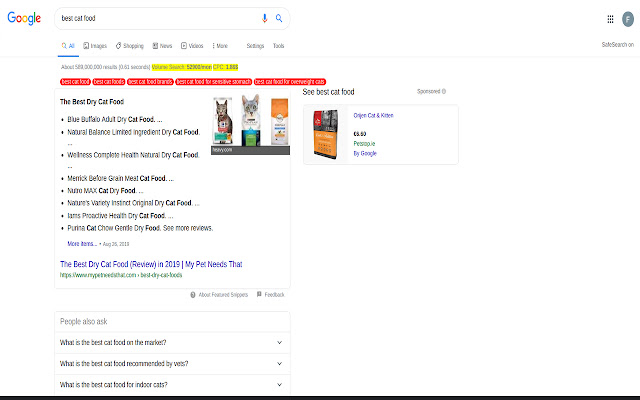Open the Orijen Cat & Kitten product image
This screenshot has height=400, width=640.
tap(326, 134)
